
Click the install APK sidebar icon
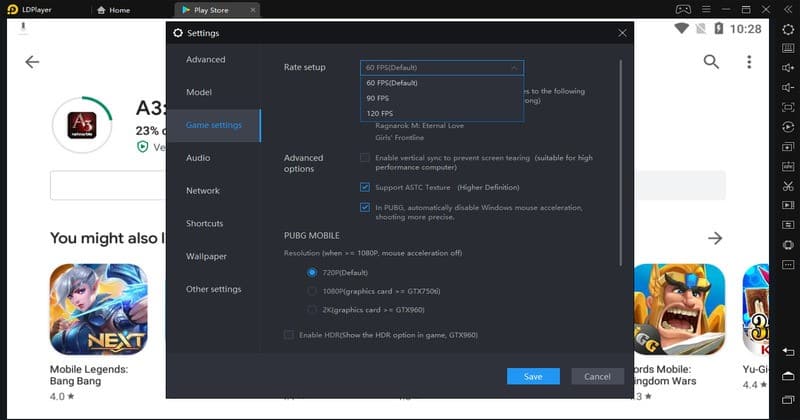click(x=788, y=166)
